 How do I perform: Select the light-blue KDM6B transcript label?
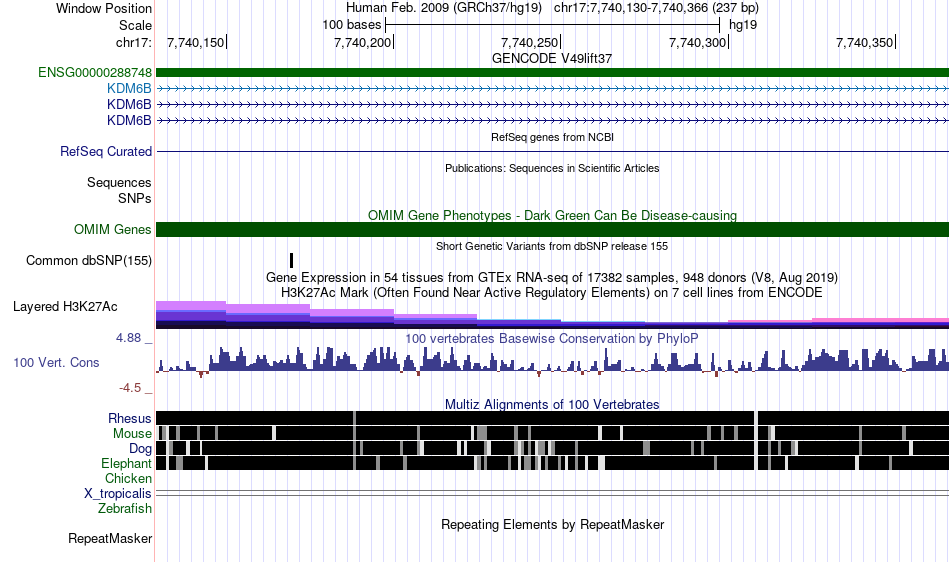(129, 88)
